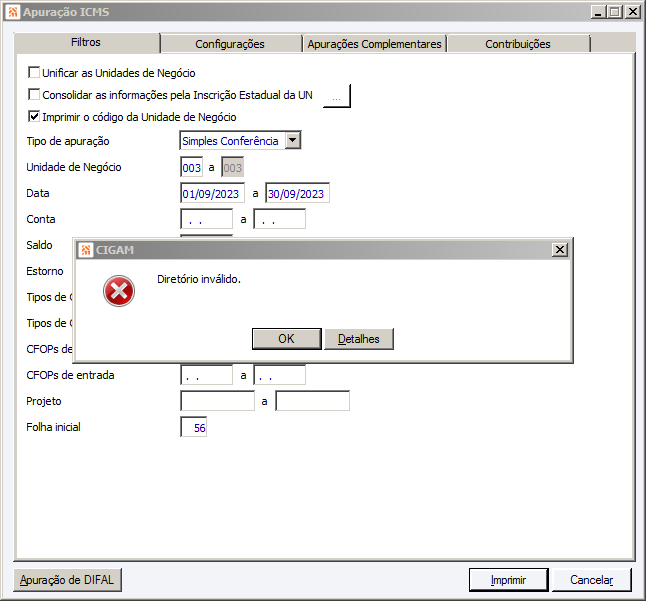Viewport: 646px width, 601px height.
Task: Click the first Conta input field
Action: tap(206, 219)
